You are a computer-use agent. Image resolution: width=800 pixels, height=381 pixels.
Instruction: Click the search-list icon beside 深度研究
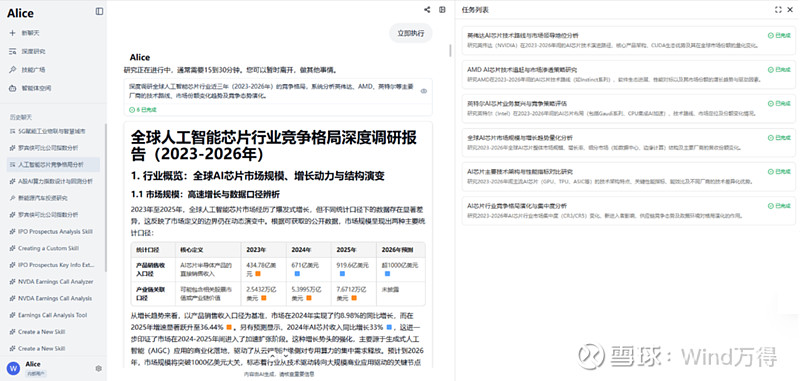point(12,52)
